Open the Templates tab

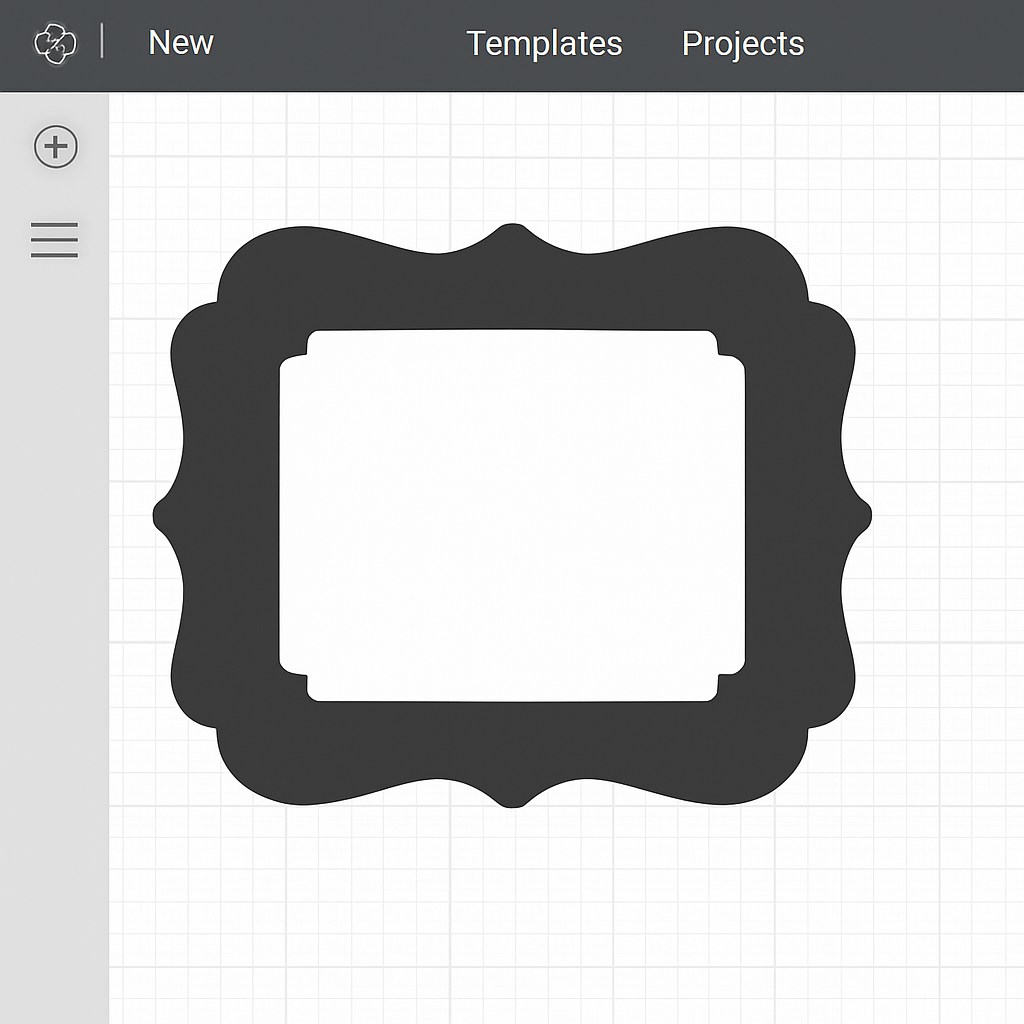click(544, 44)
